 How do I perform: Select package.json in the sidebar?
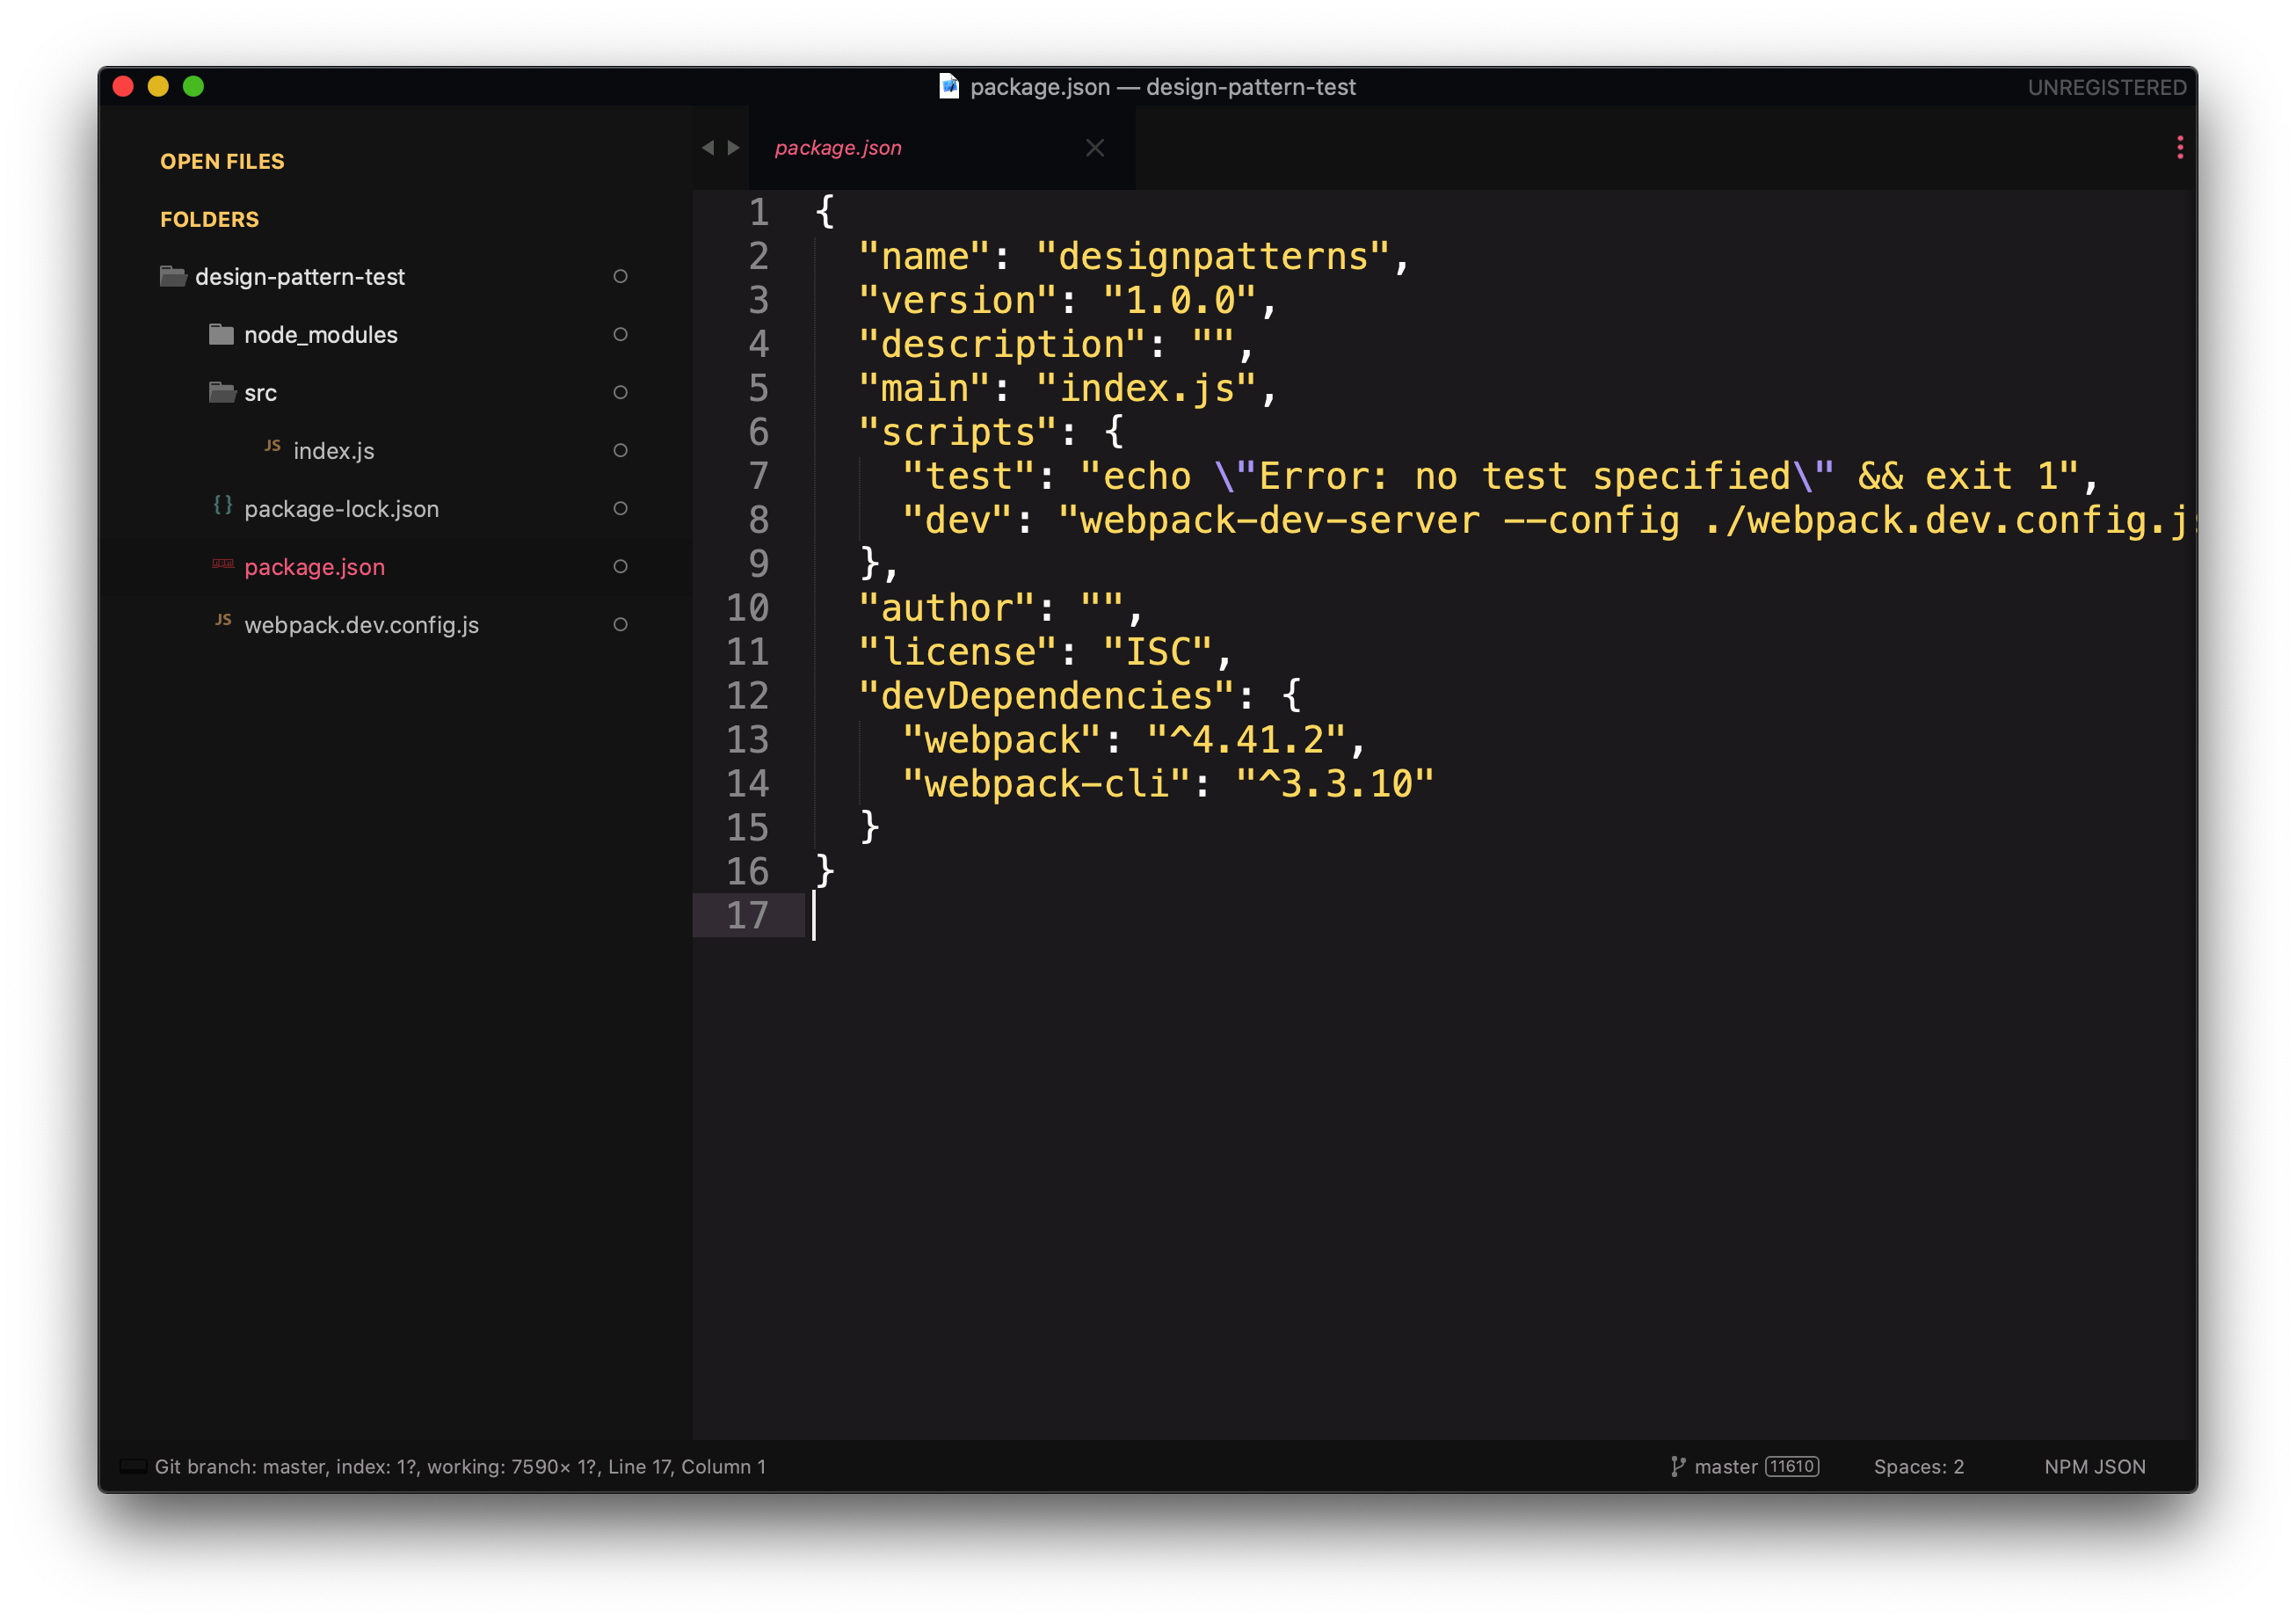click(314, 567)
